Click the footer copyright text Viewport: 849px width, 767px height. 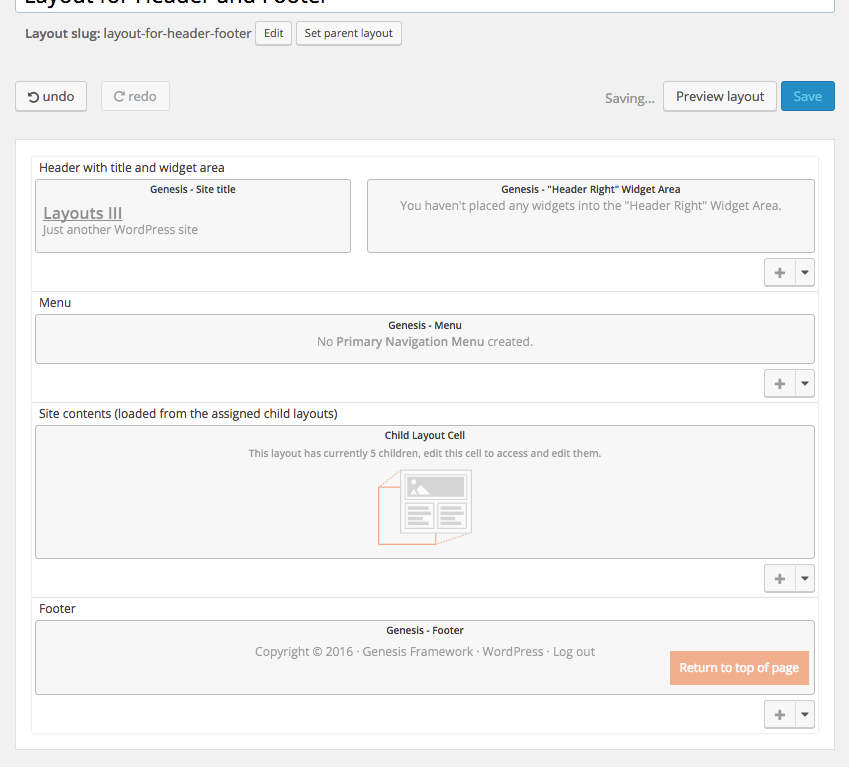425,652
